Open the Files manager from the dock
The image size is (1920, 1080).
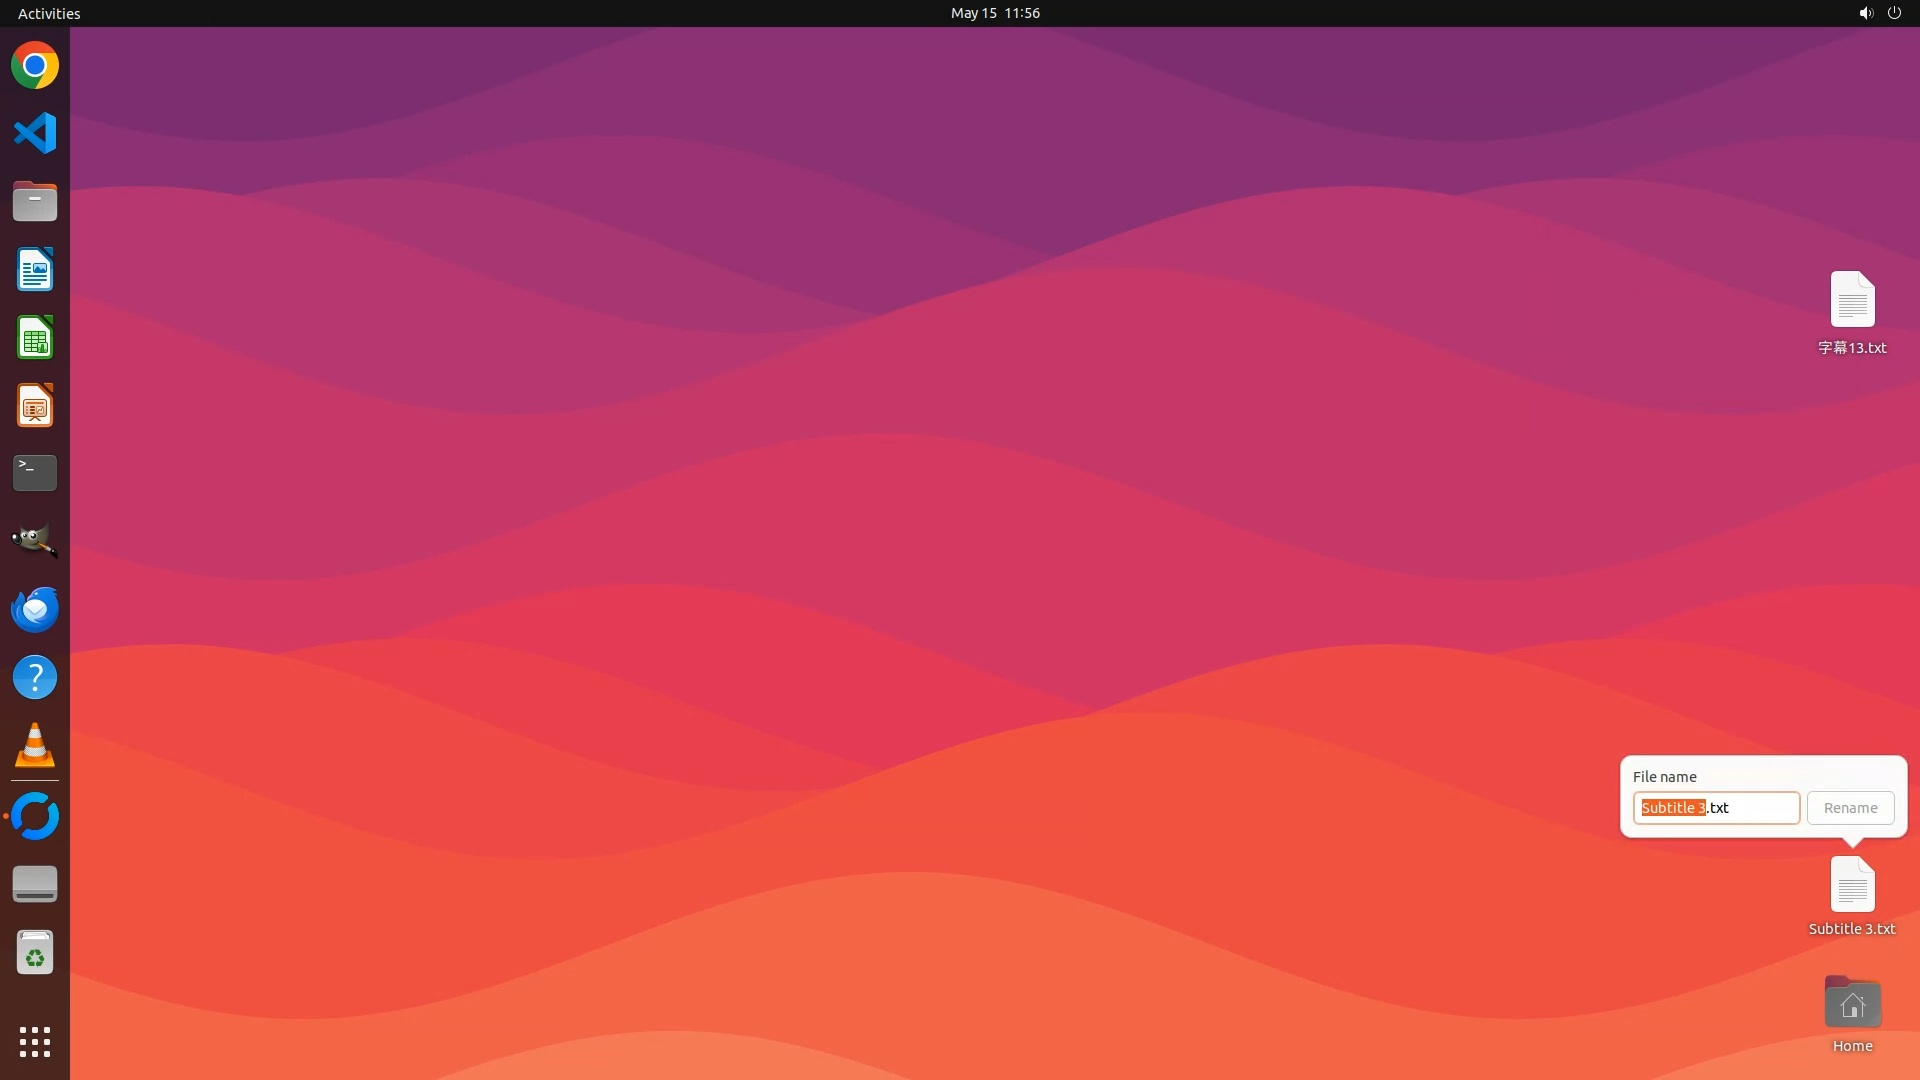point(35,202)
